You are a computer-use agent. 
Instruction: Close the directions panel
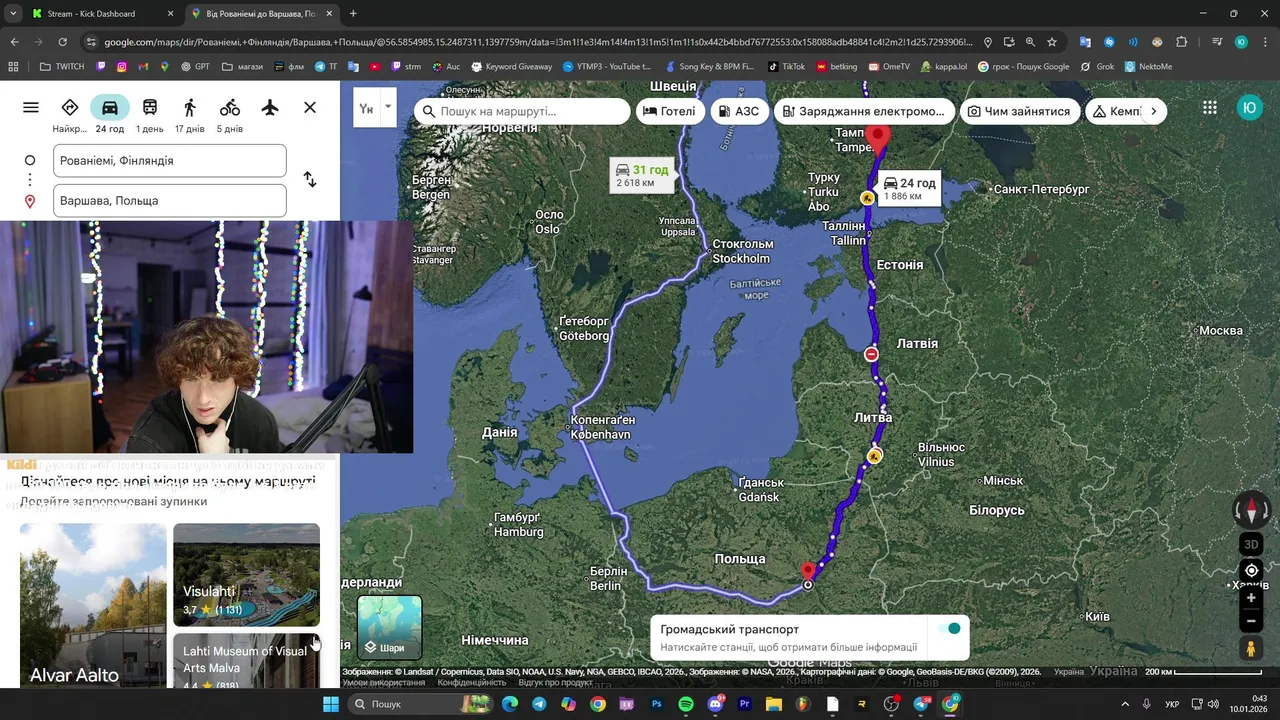(310, 108)
